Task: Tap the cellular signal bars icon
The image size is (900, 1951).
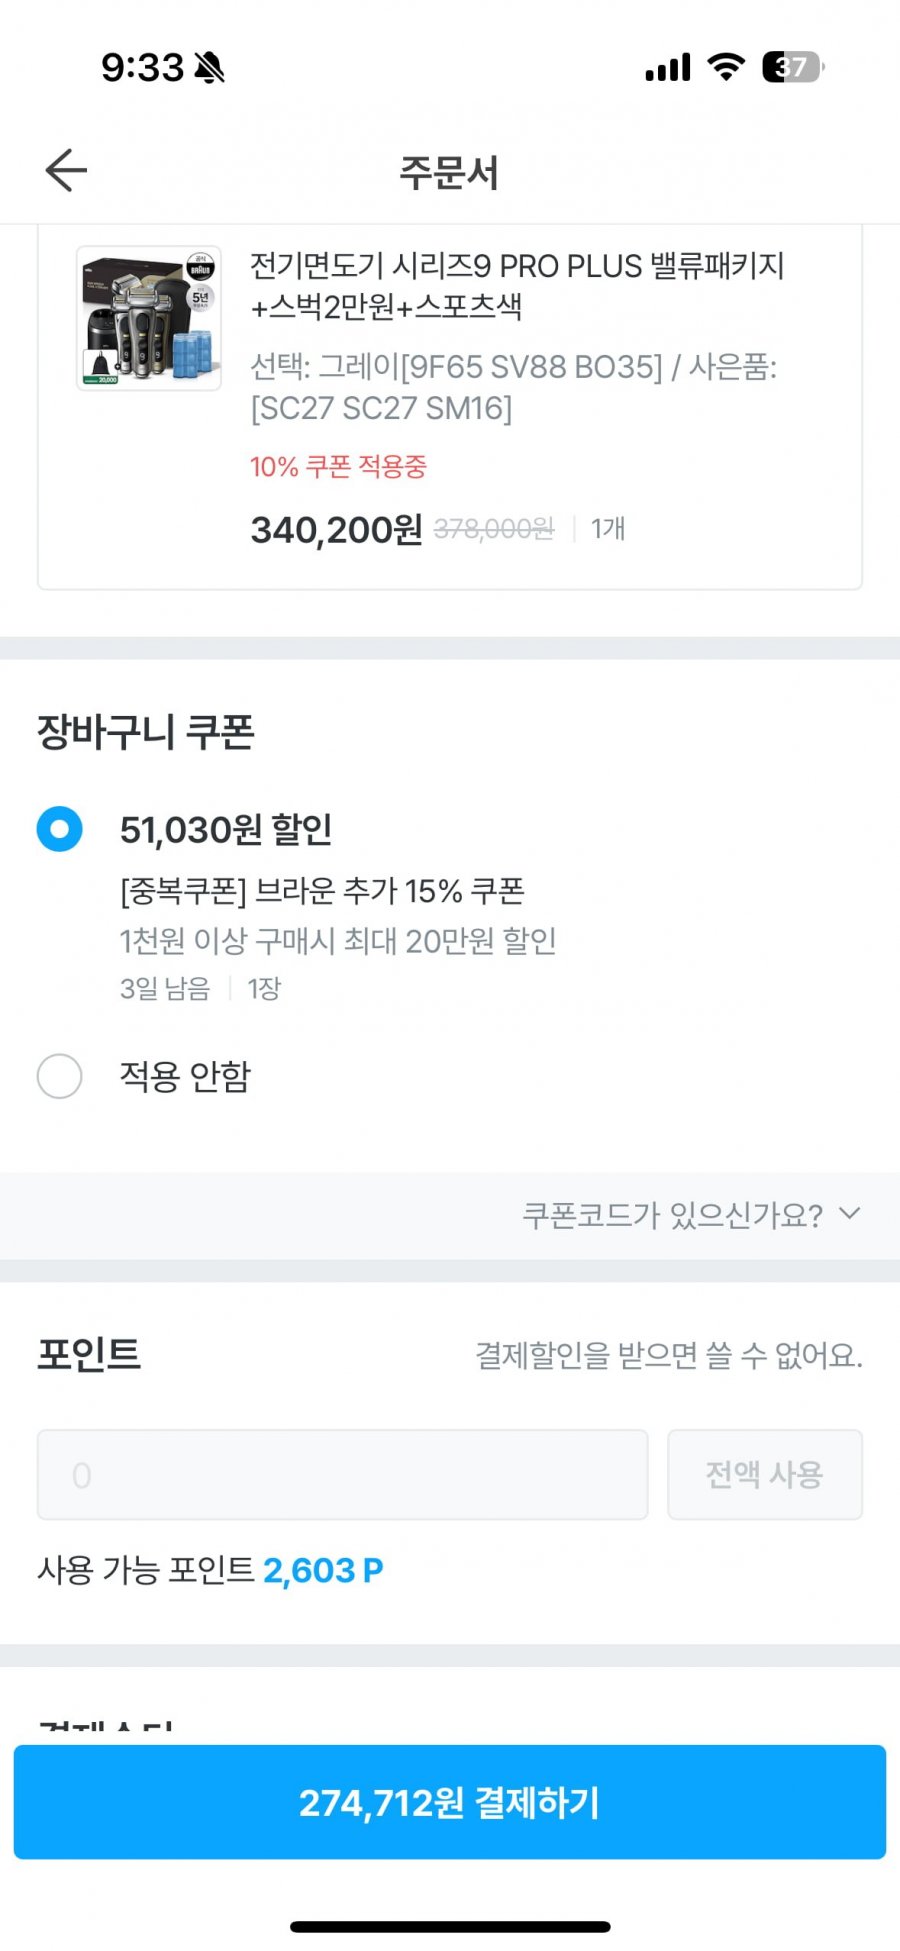Action: point(668,68)
